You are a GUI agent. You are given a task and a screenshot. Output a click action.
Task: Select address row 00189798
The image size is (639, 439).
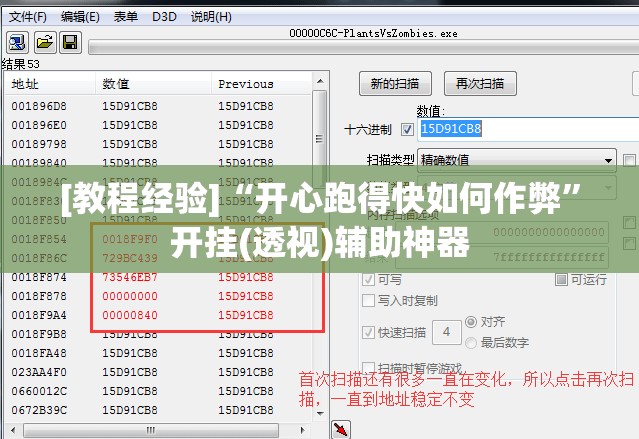tap(158, 144)
